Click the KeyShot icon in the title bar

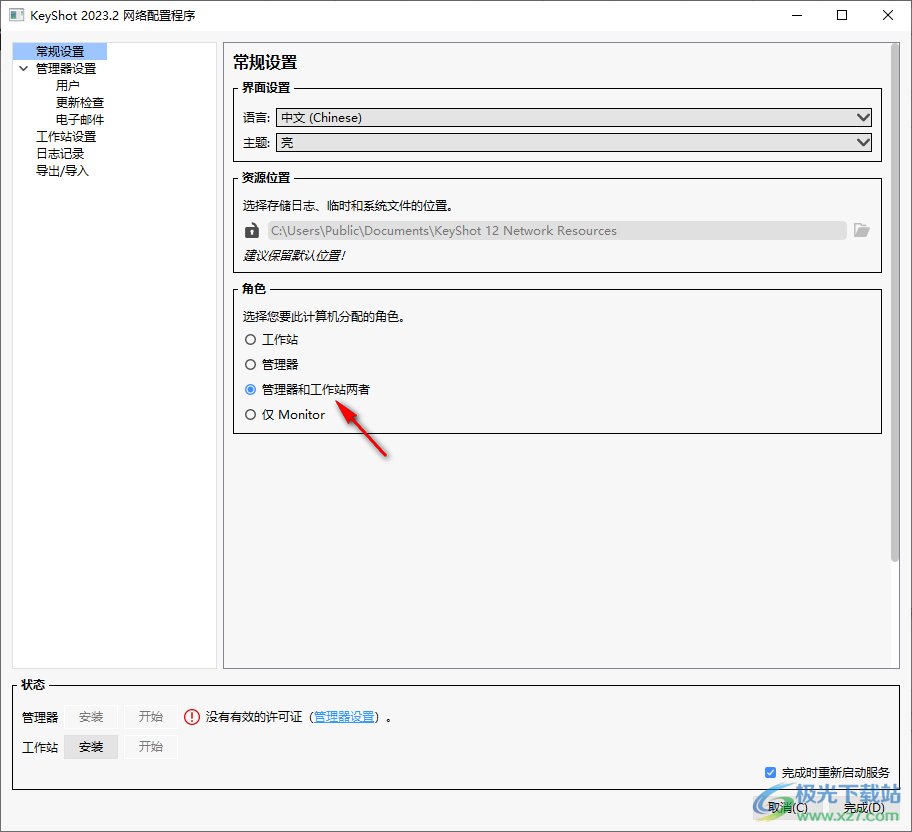pos(15,15)
